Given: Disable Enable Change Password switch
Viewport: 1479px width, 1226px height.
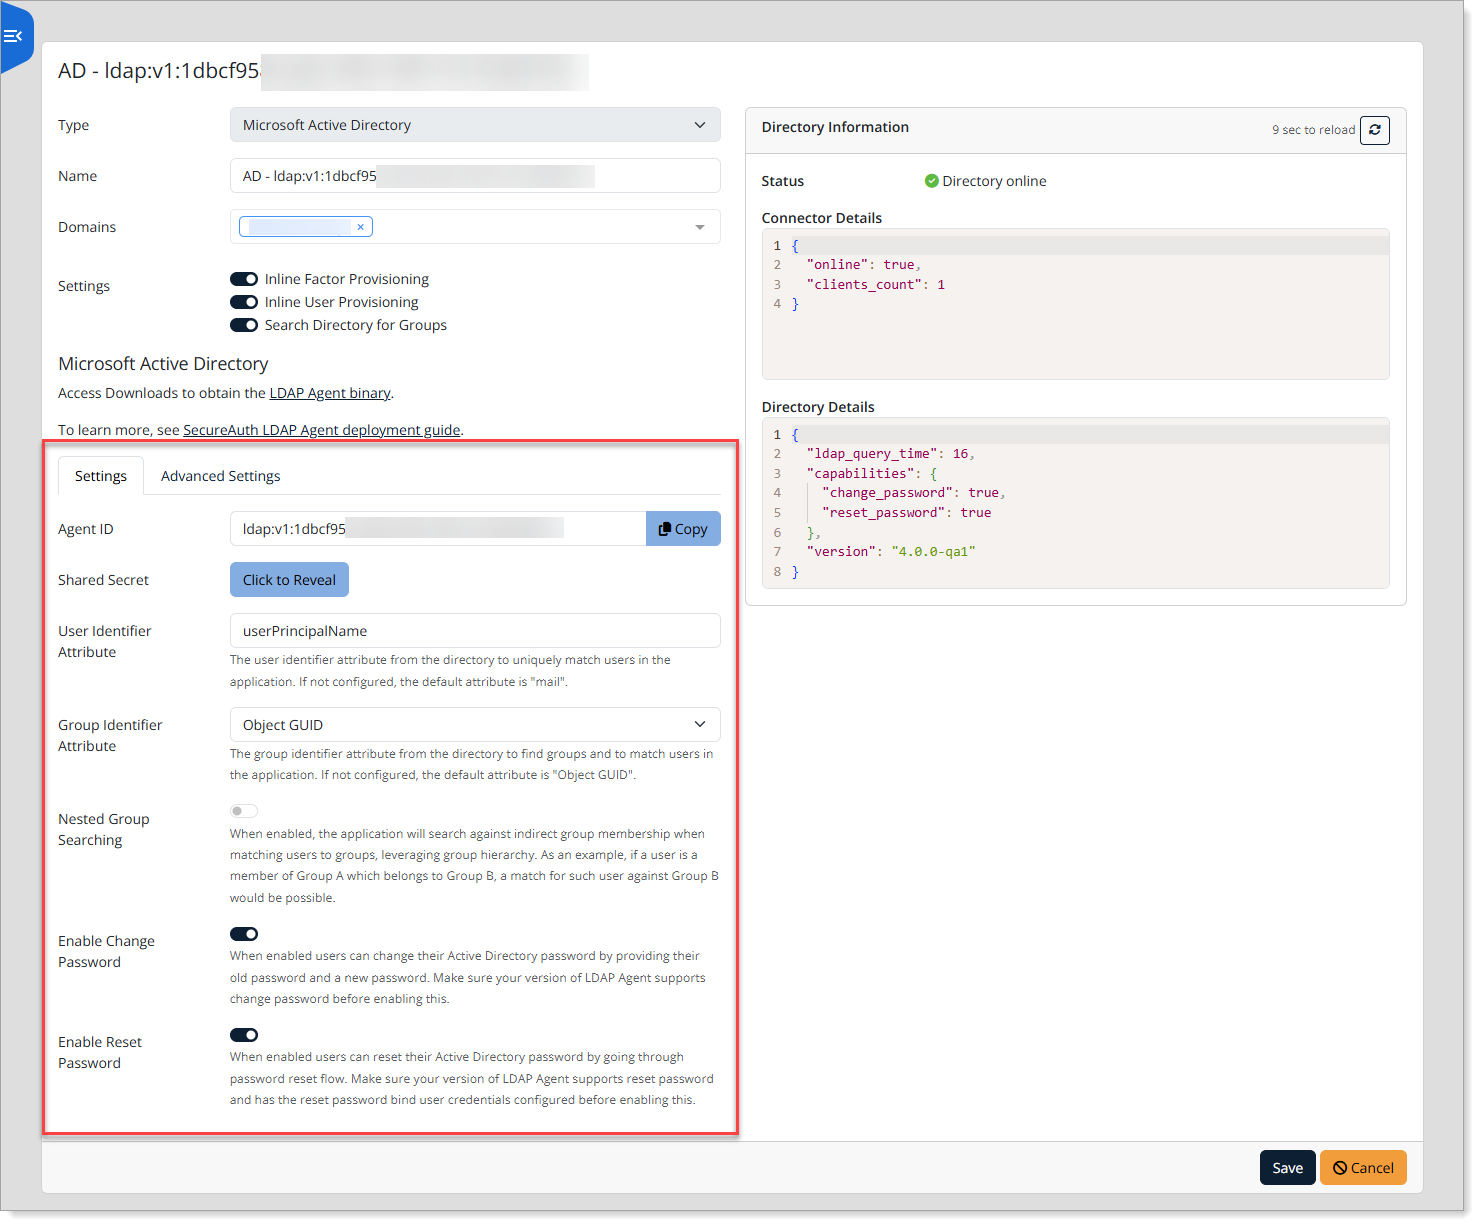Looking at the screenshot, I should coord(244,934).
